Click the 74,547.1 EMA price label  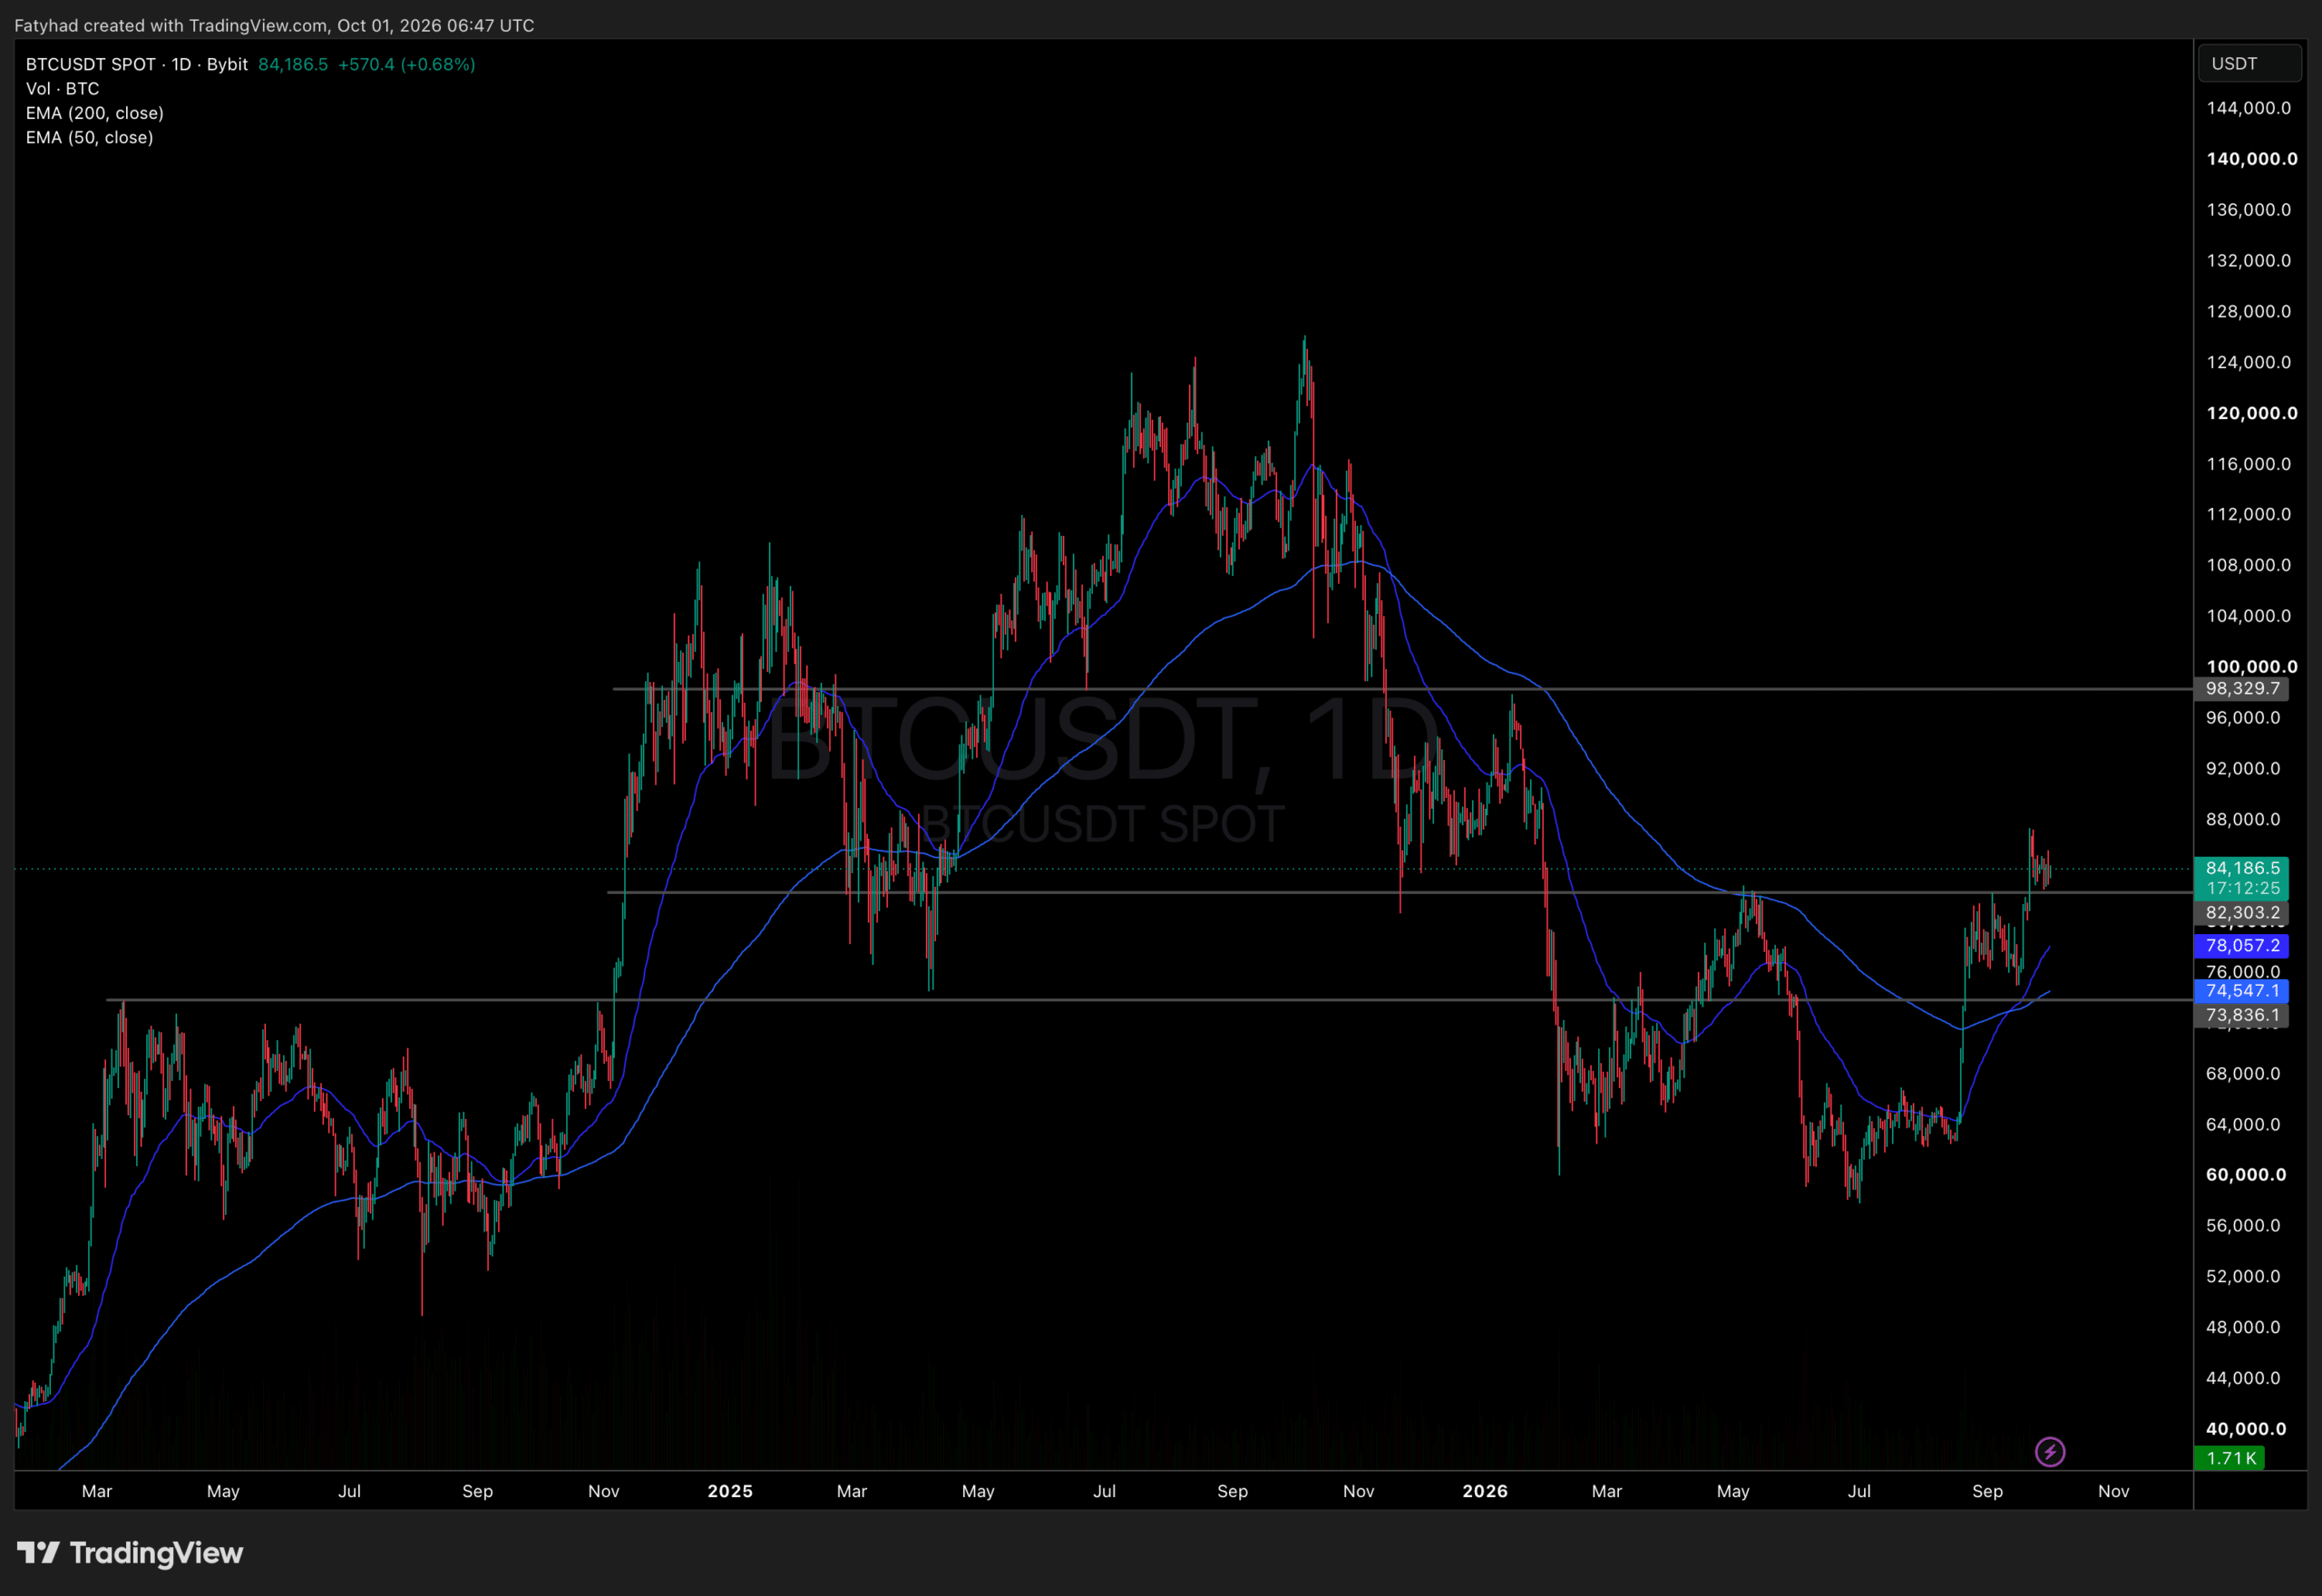tap(2243, 990)
